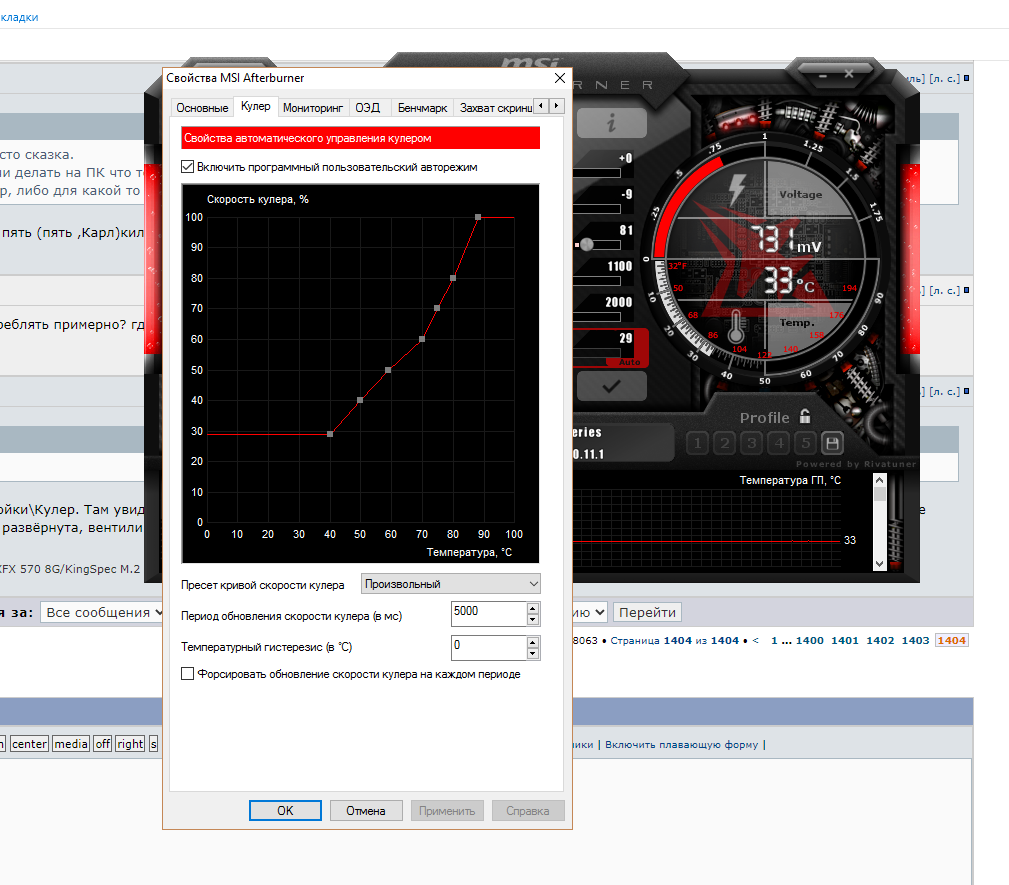Viewport: 1009px width, 885px height.
Task: Switch to the Захват скриншотов tab
Action: click(x=494, y=107)
